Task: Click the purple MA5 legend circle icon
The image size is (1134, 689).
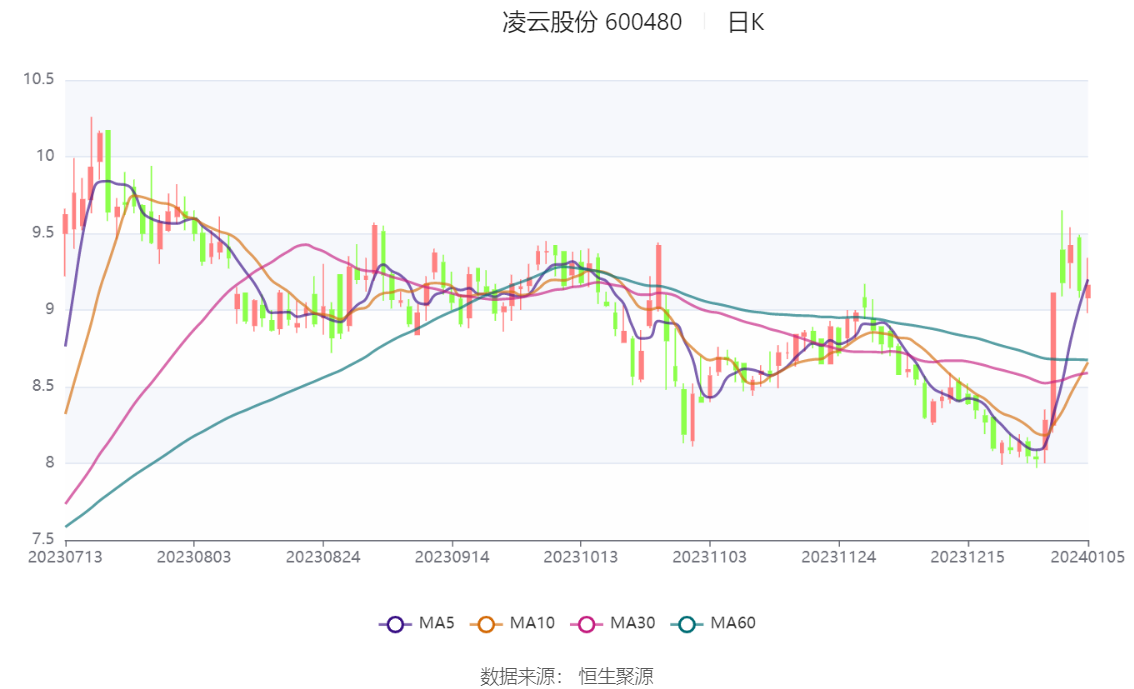Action: 395,624
